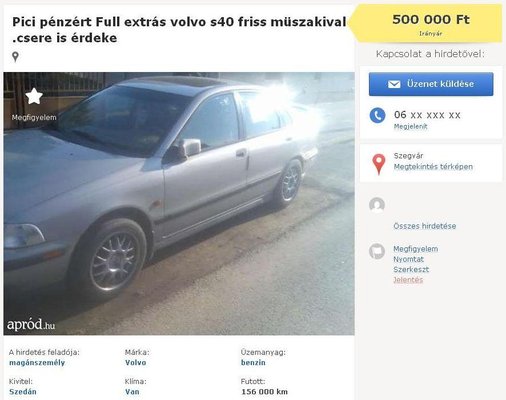Open Megtekintés térképen map link

[433, 167]
